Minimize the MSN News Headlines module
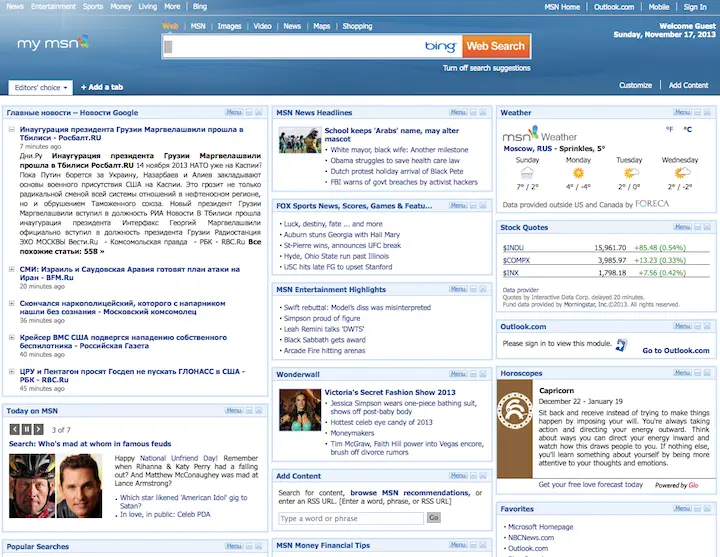Viewport: 720px width, 557px height. (x=473, y=112)
